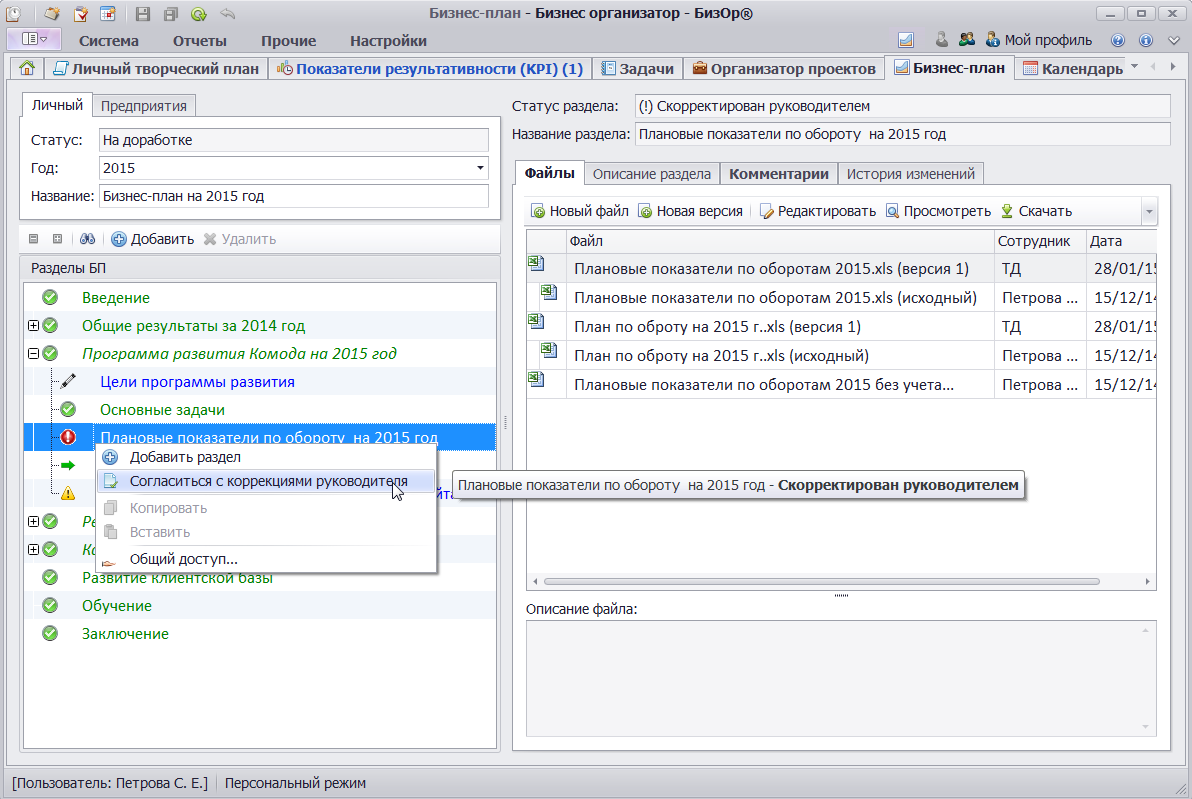The height and width of the screenshot is (799, 1192).
Task: Click Редактировать in files toolbar
Action: [817, 211]
